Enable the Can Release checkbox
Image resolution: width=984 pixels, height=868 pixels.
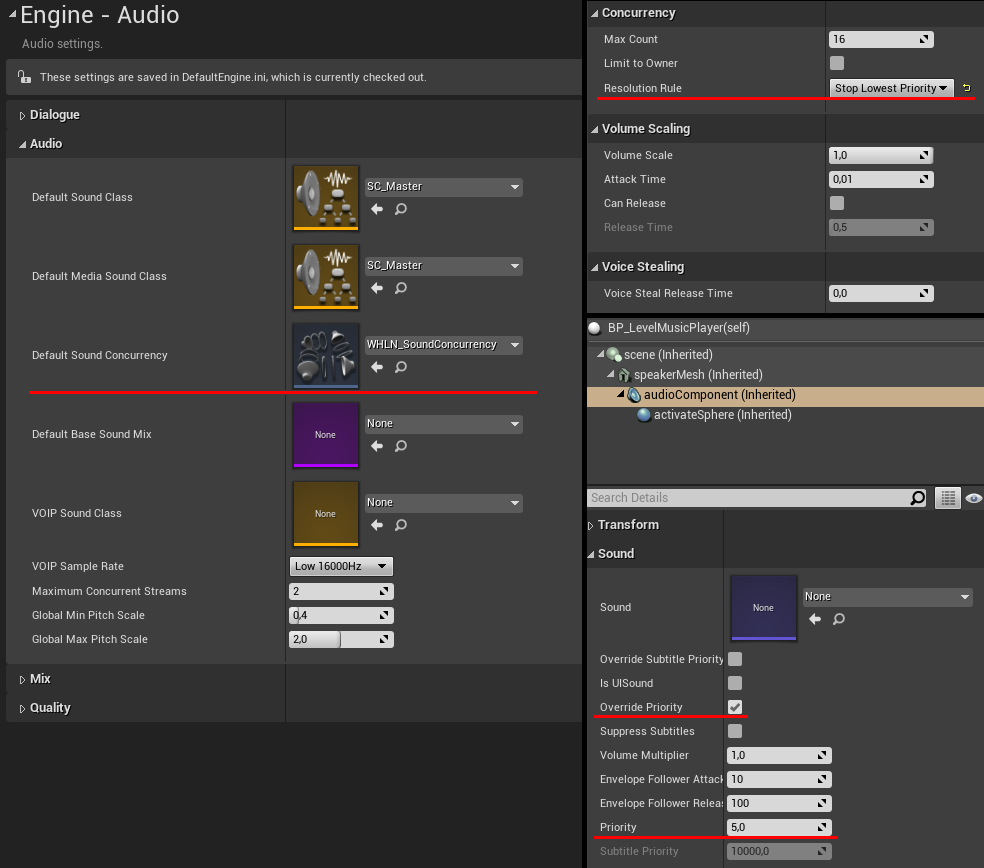tap(837, 203)
